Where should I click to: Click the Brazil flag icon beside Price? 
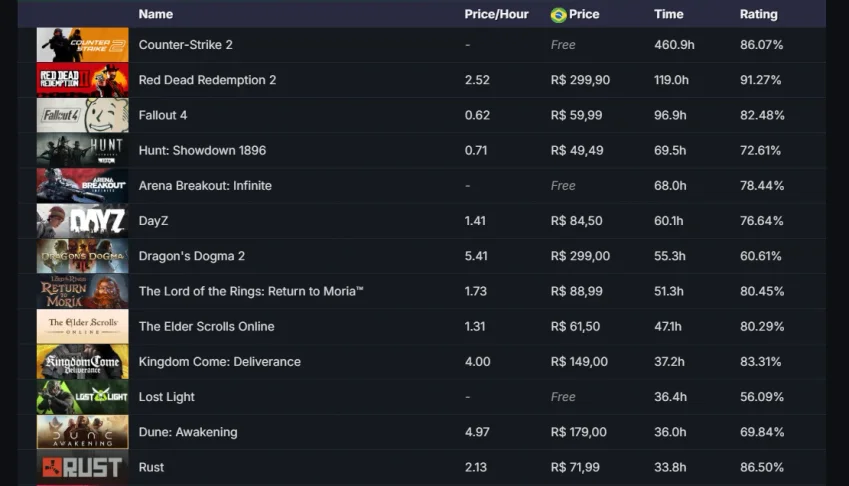[x=558, y=15]
